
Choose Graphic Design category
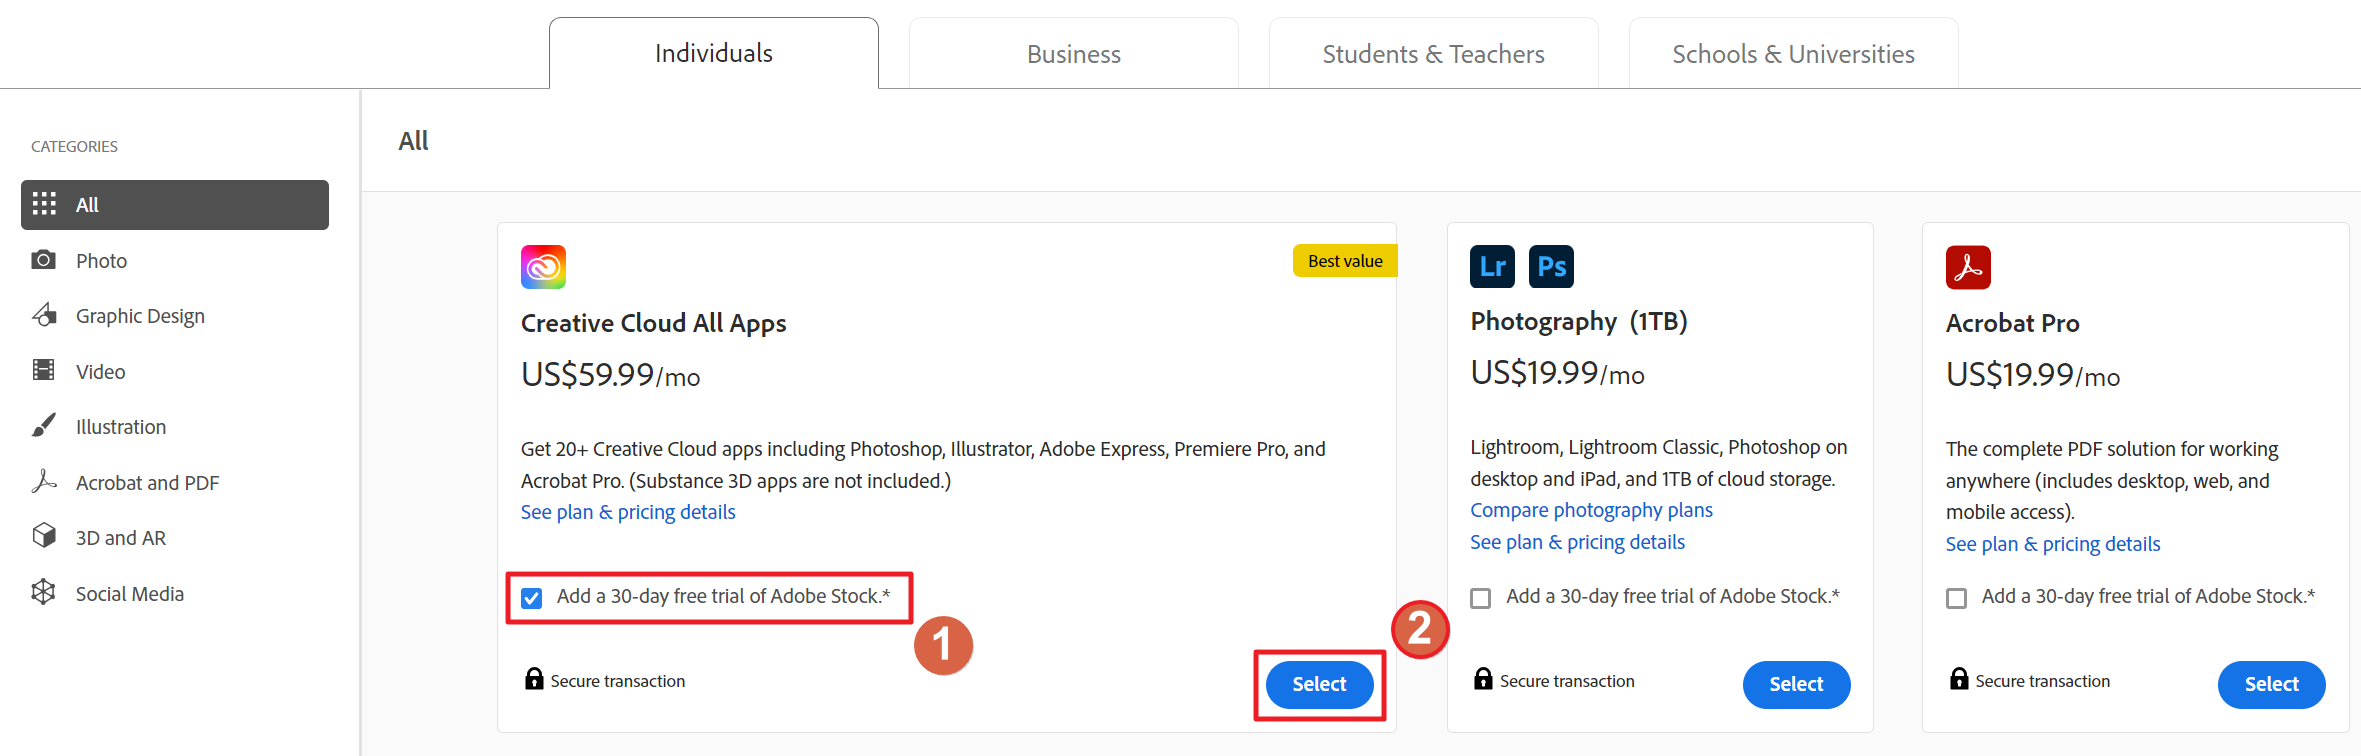coord(175,316)
